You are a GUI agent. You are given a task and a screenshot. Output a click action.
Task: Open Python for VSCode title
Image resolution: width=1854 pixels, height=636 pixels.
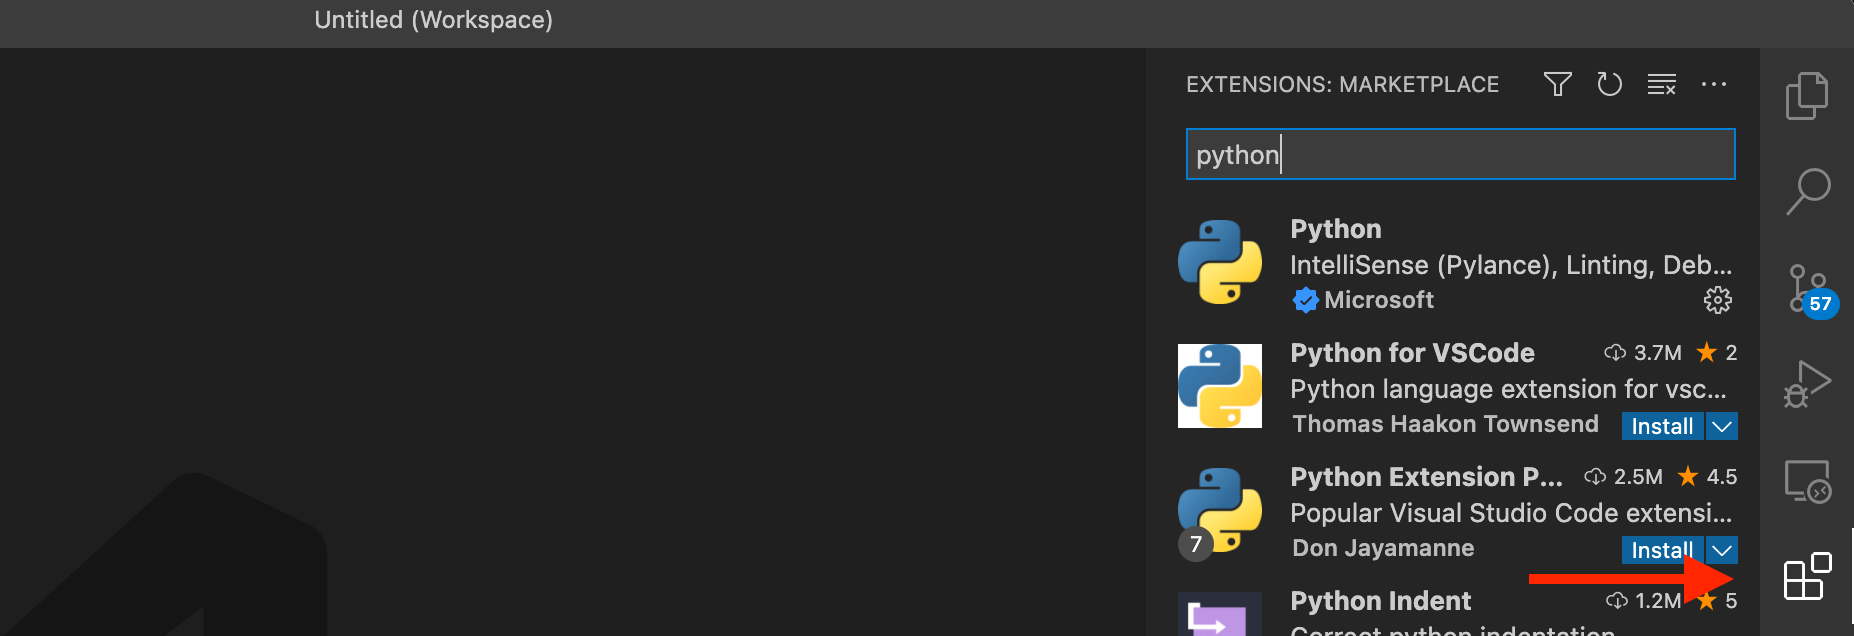point(1412,353)
